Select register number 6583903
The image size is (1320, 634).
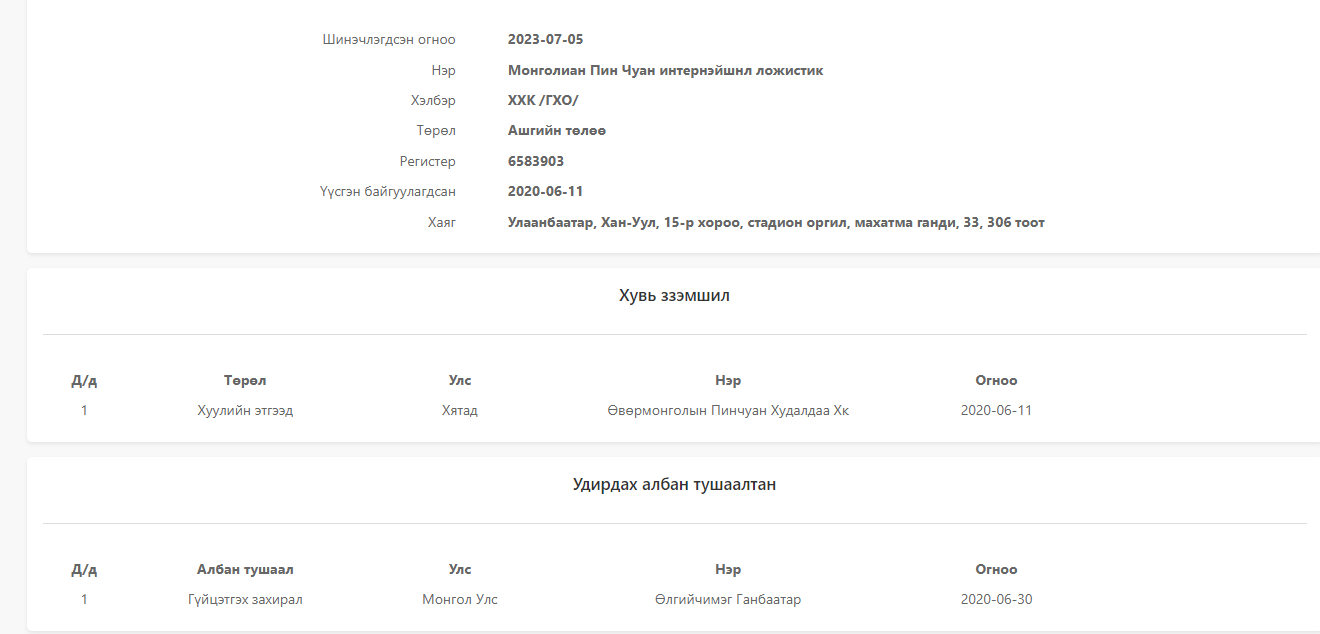(536, 161)
